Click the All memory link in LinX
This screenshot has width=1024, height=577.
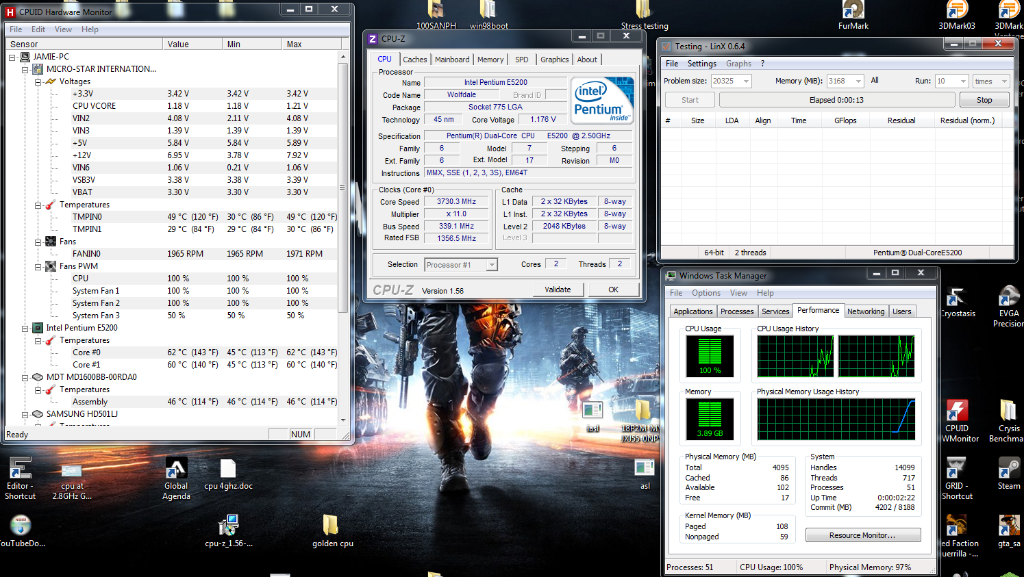[x=874, y=81]
